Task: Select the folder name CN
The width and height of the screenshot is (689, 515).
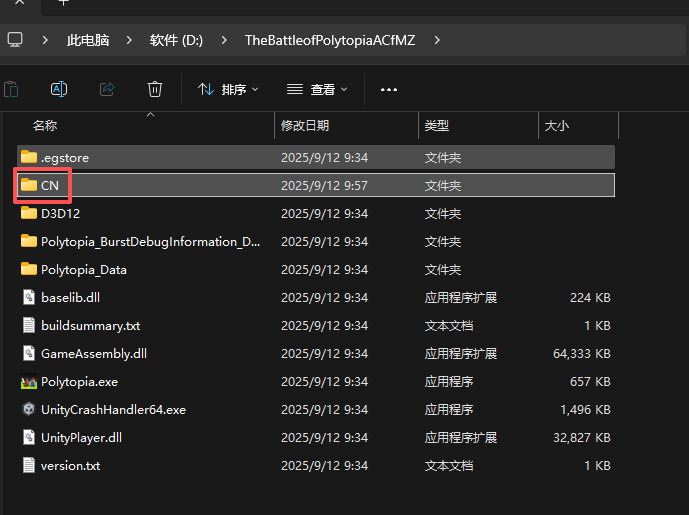Action: pyautogui.click(x=50, y=185)
